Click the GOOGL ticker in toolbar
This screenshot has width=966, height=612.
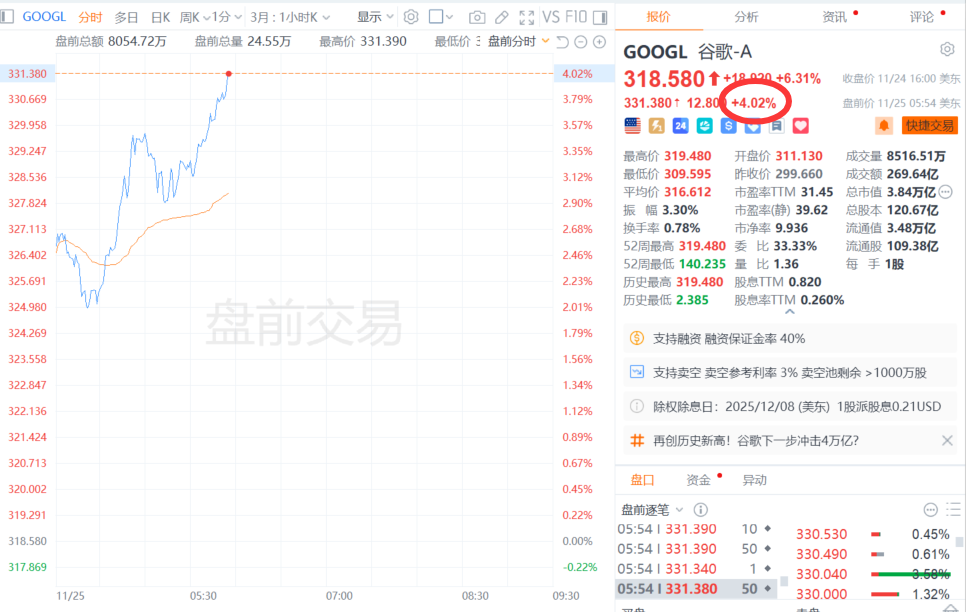pyautogui.click(x=44, y=17)
